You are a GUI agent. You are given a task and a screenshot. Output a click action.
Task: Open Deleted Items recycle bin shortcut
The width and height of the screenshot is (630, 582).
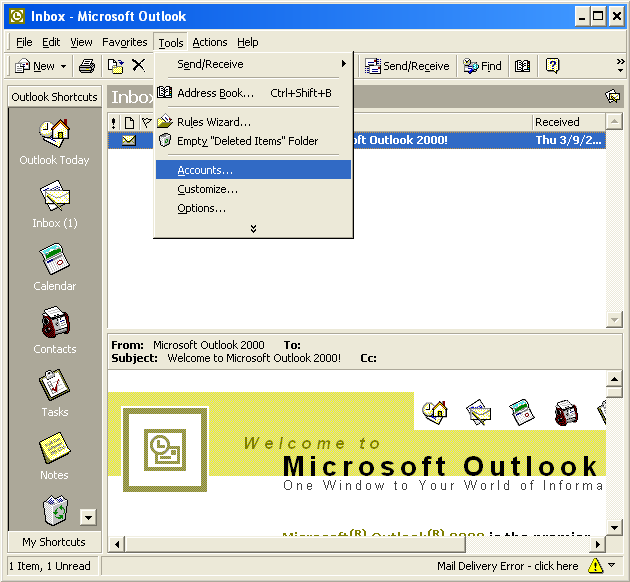click(55, 510)
